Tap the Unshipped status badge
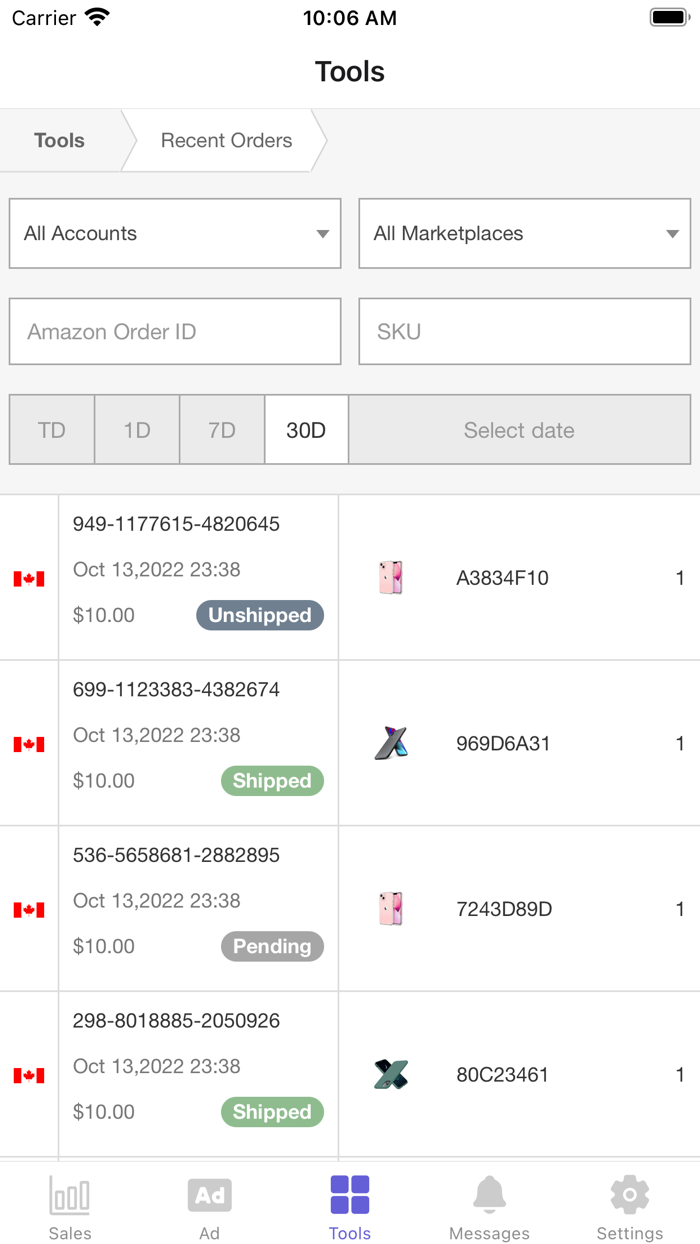This screenshot has width=700, height=1244. click(259, 615)
